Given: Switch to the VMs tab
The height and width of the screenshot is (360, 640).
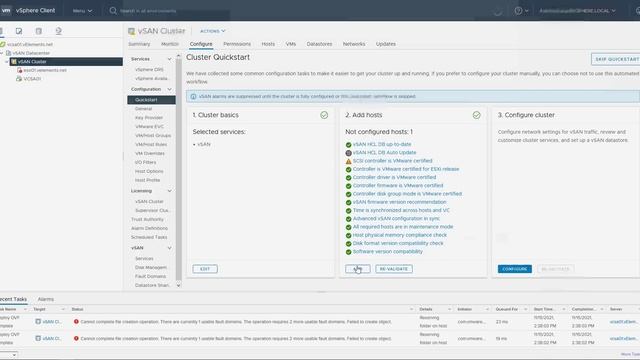Looking at the screenshot, I should pos(291,44).
